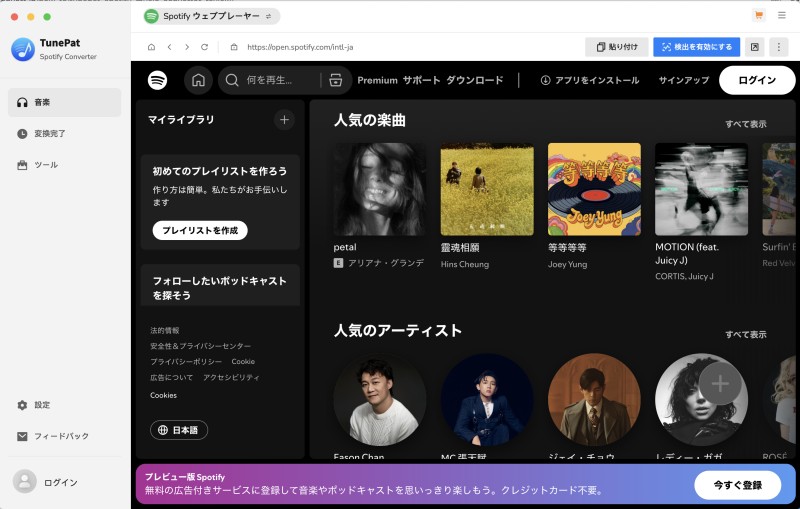Click the browser home icon beside back arrow
The height and width of the screenshot is (509, 800).
click(x=152, y=47)
